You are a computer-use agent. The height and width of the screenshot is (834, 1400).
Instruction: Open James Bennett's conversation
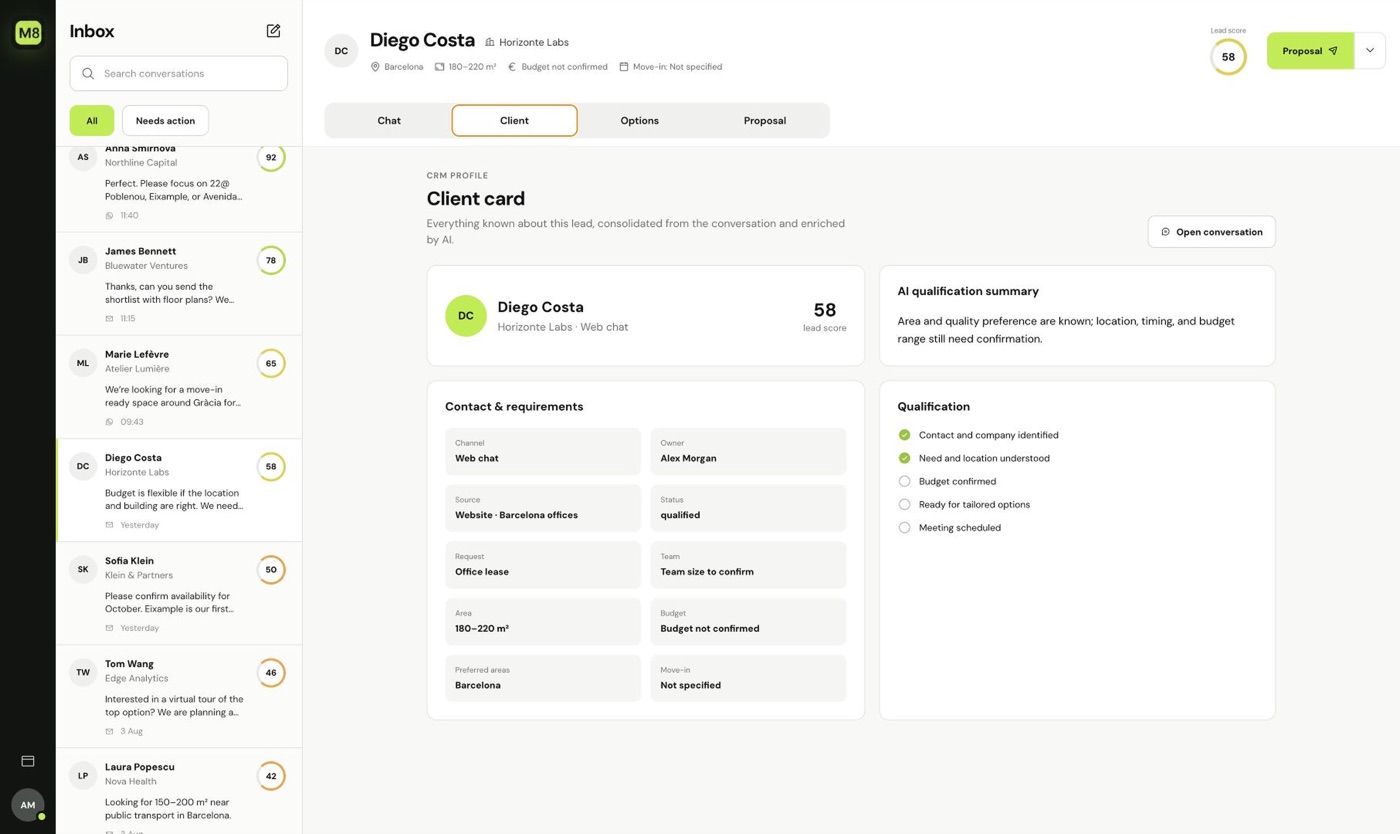pyautogui.click(x=179, y=284)
